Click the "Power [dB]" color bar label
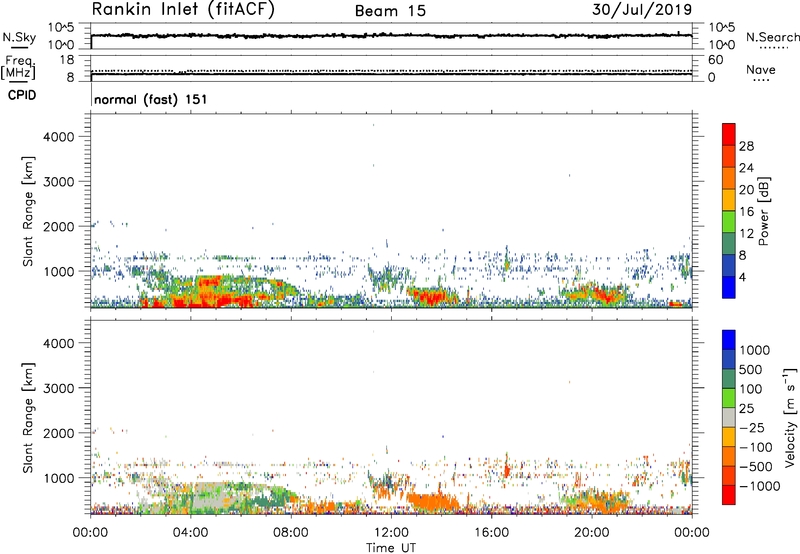800x554 pixels. point(764,211)
